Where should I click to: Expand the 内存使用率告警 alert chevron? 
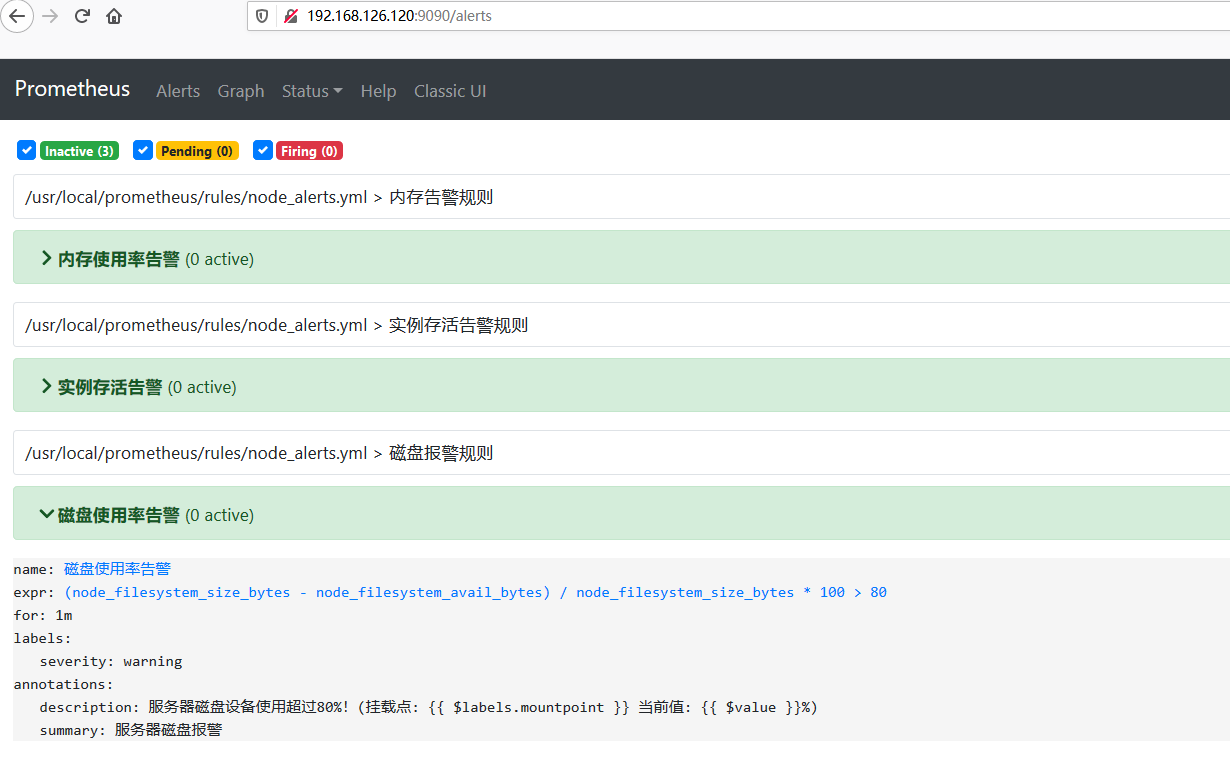pyautogui.click(x=46, y=259)
